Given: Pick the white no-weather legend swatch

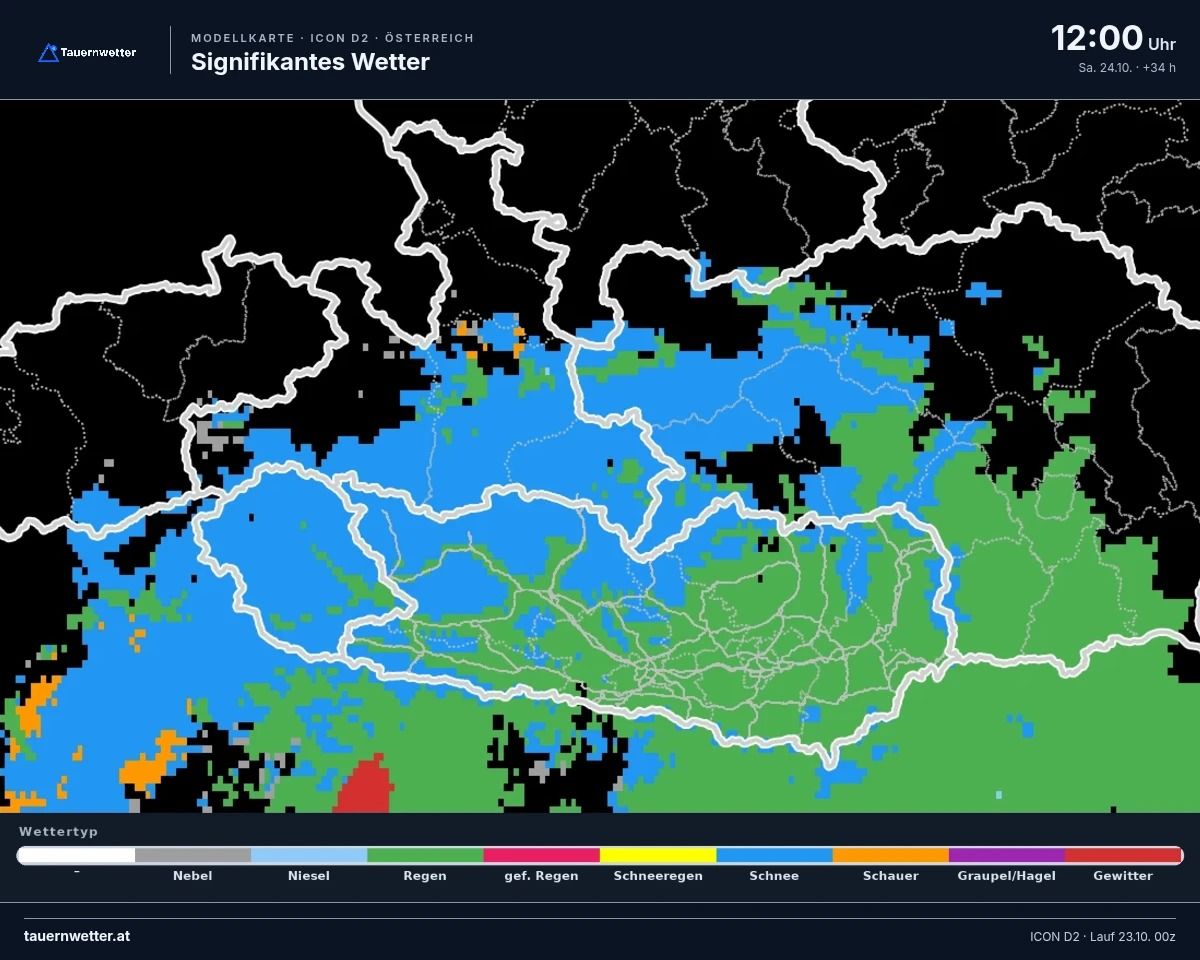Looking at the screenshot, I should click(x=76, y=855).
